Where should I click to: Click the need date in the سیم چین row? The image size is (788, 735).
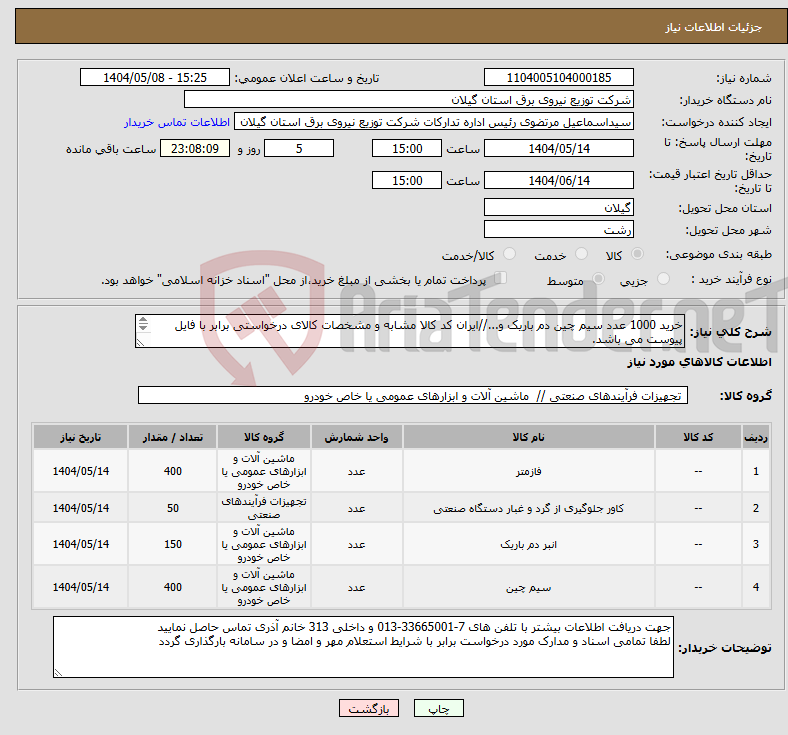[x=80, y=587]
